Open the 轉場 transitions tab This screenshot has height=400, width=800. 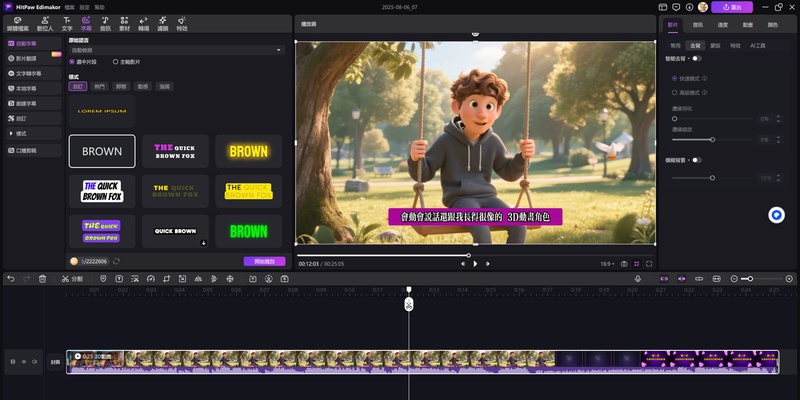(143, 24)
